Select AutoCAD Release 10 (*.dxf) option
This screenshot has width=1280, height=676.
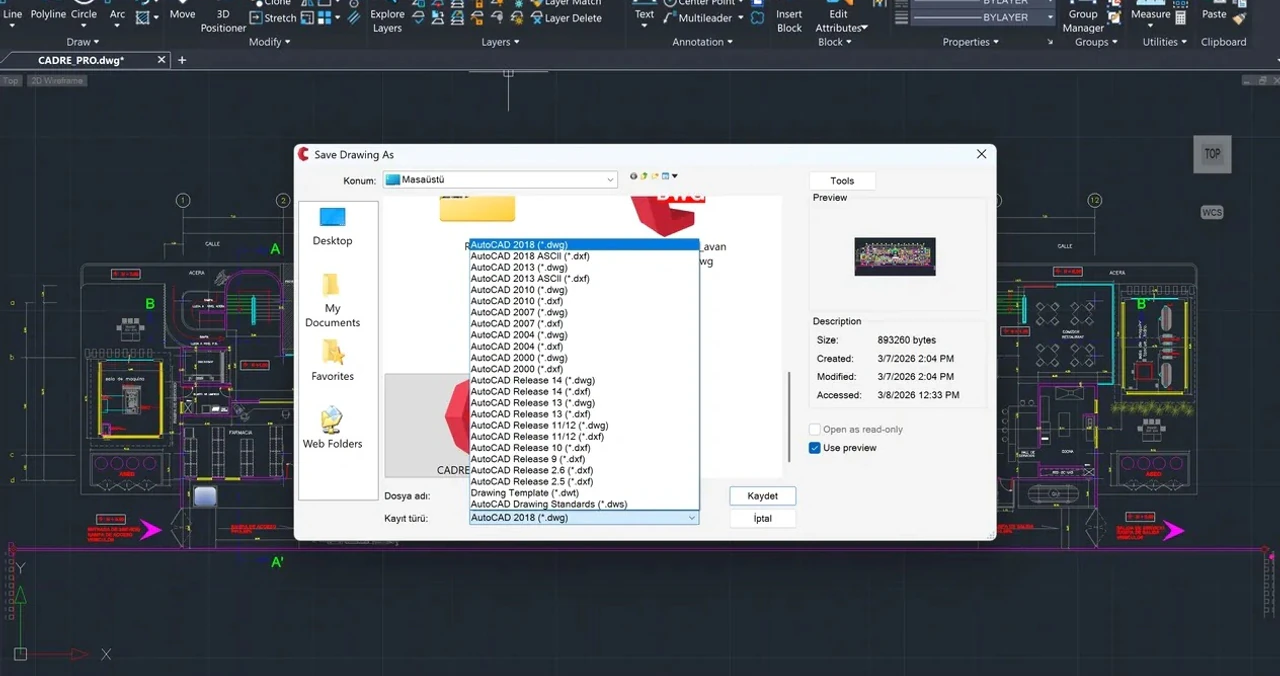tap(584, 448)
